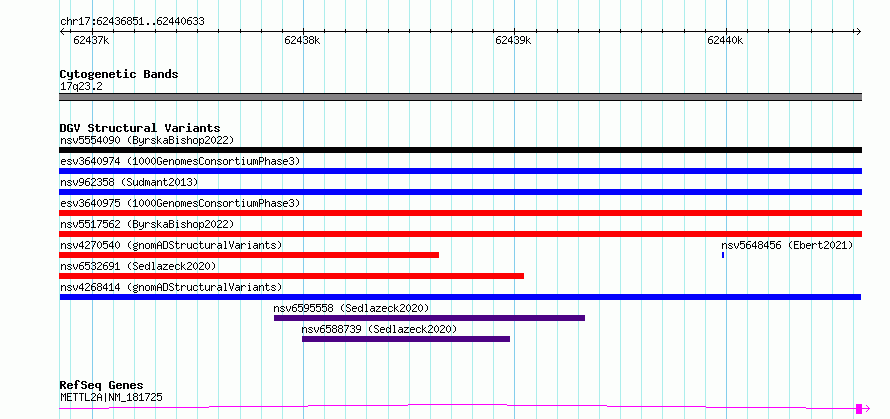Select the magenta METTL2A exon arrow glyph
Image resolution: width=890 pixels, height=419 pixels.
[x=863, y=408]
